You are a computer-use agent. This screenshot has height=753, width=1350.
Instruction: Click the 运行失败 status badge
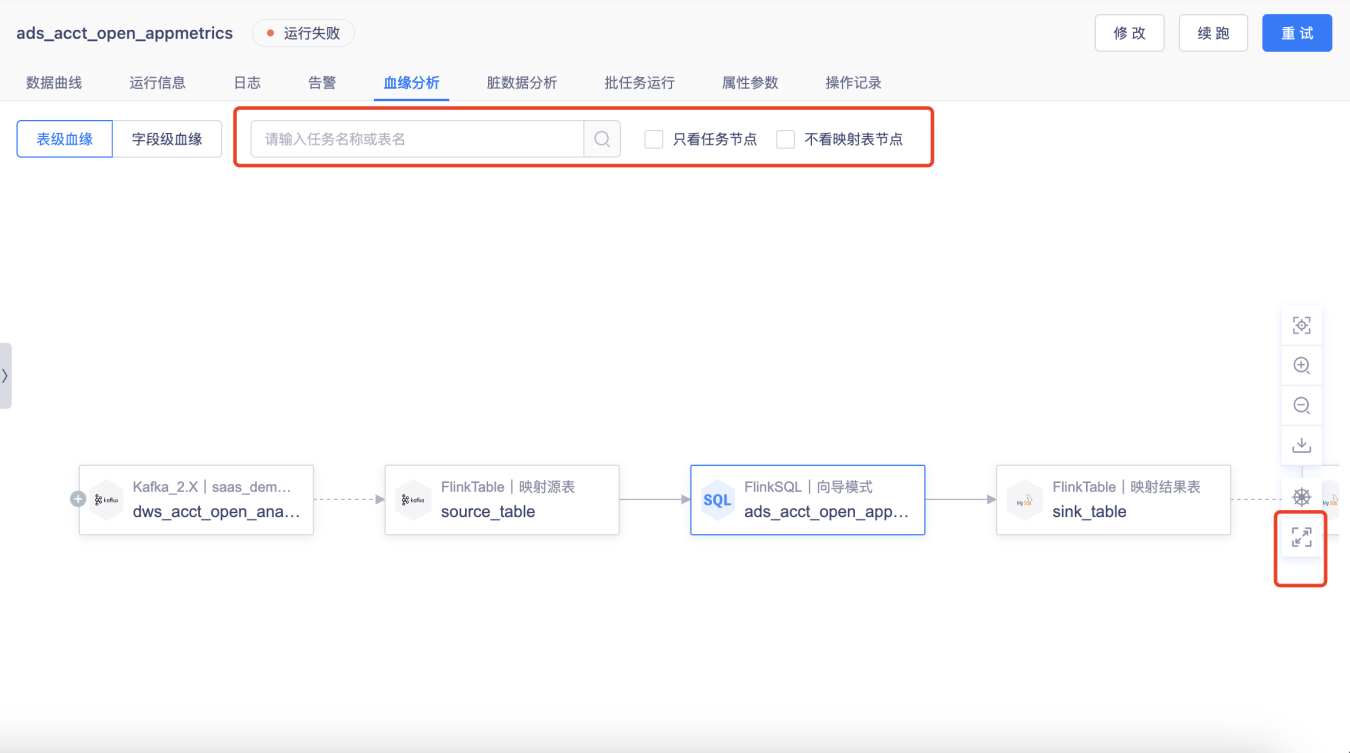[303, 33]
